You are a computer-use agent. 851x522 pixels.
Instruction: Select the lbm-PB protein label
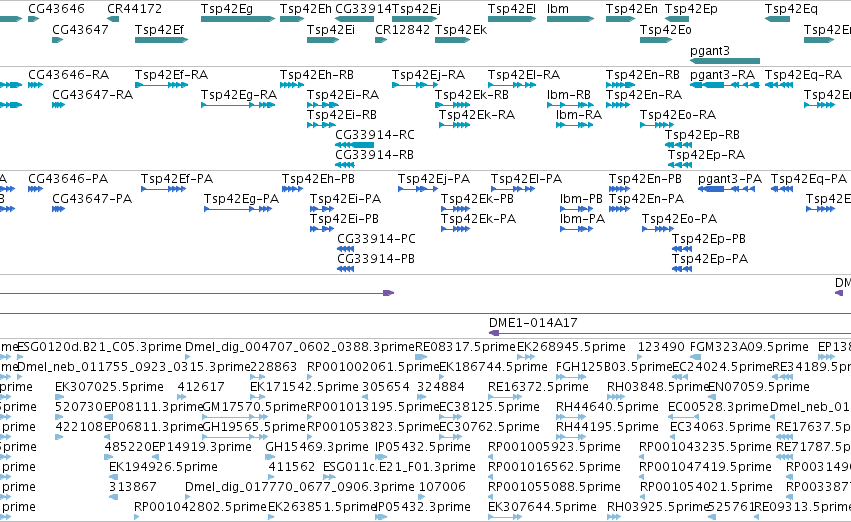tap(581, 199)
